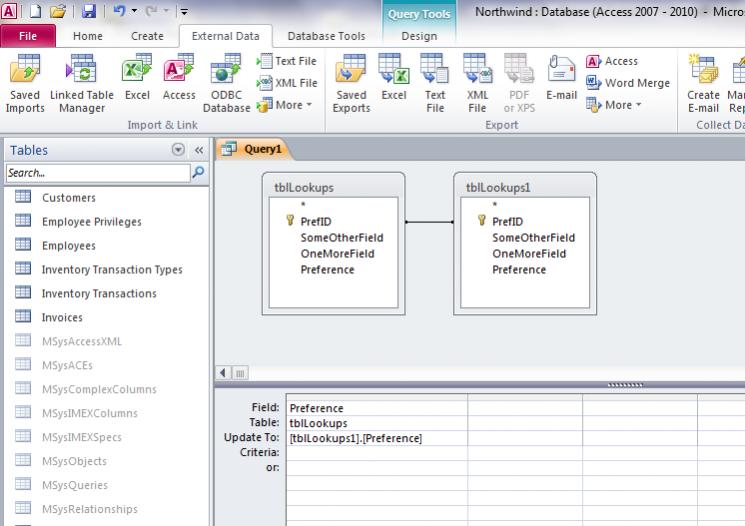
Task: Click the Save icon in Quick Access Toolbar
Action: click(x=88, y=13)
